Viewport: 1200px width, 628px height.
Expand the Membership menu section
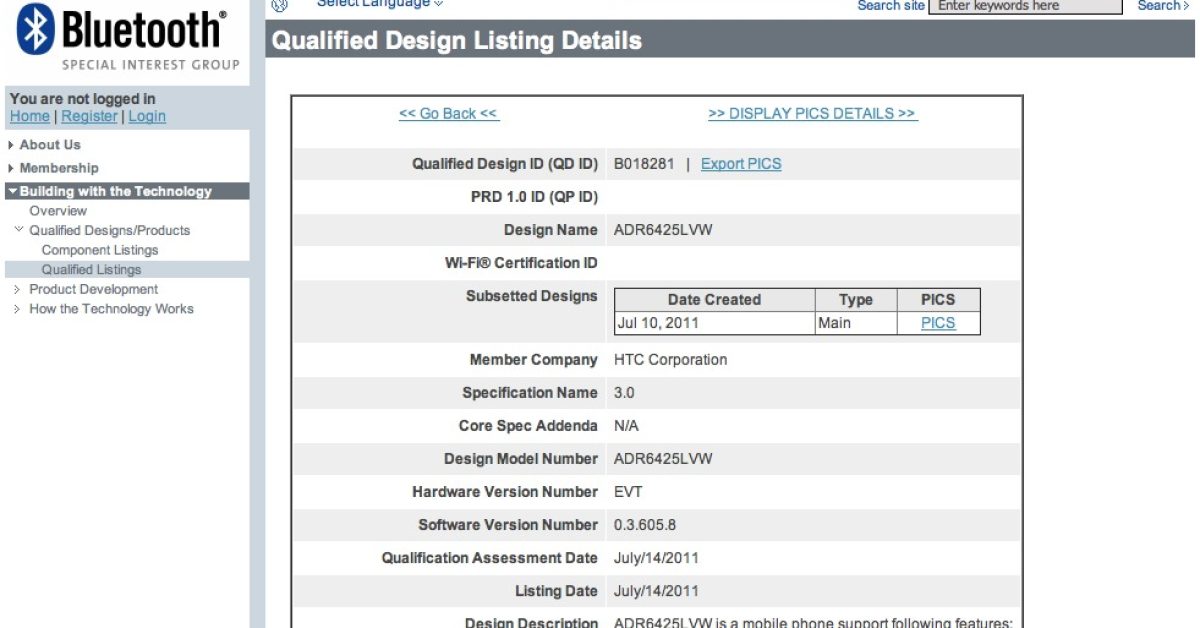pyautogui.click(x=59, y=168)
